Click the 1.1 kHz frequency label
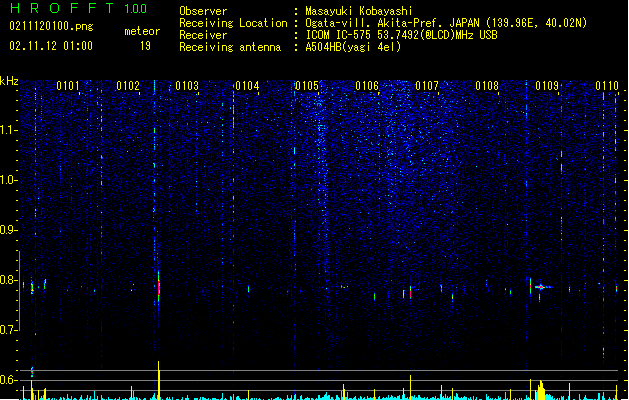This screenshot has height=400, width=629. tap(8, 130)
